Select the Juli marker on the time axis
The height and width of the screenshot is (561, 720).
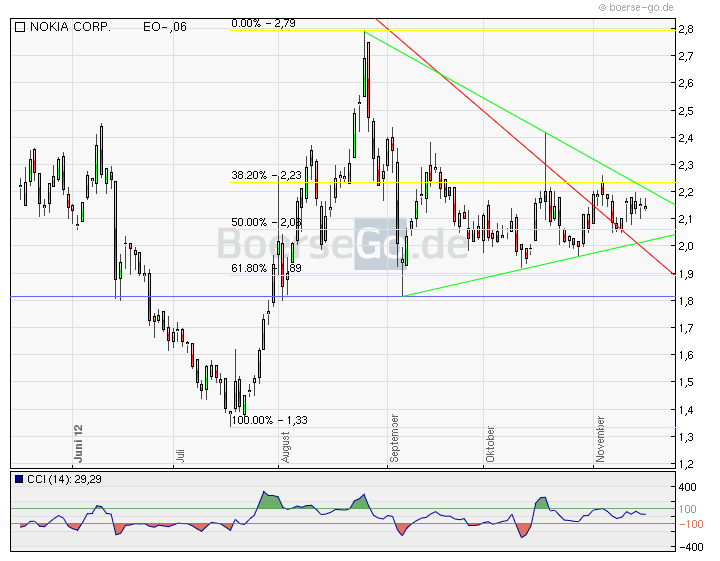(x=181, y=454)
